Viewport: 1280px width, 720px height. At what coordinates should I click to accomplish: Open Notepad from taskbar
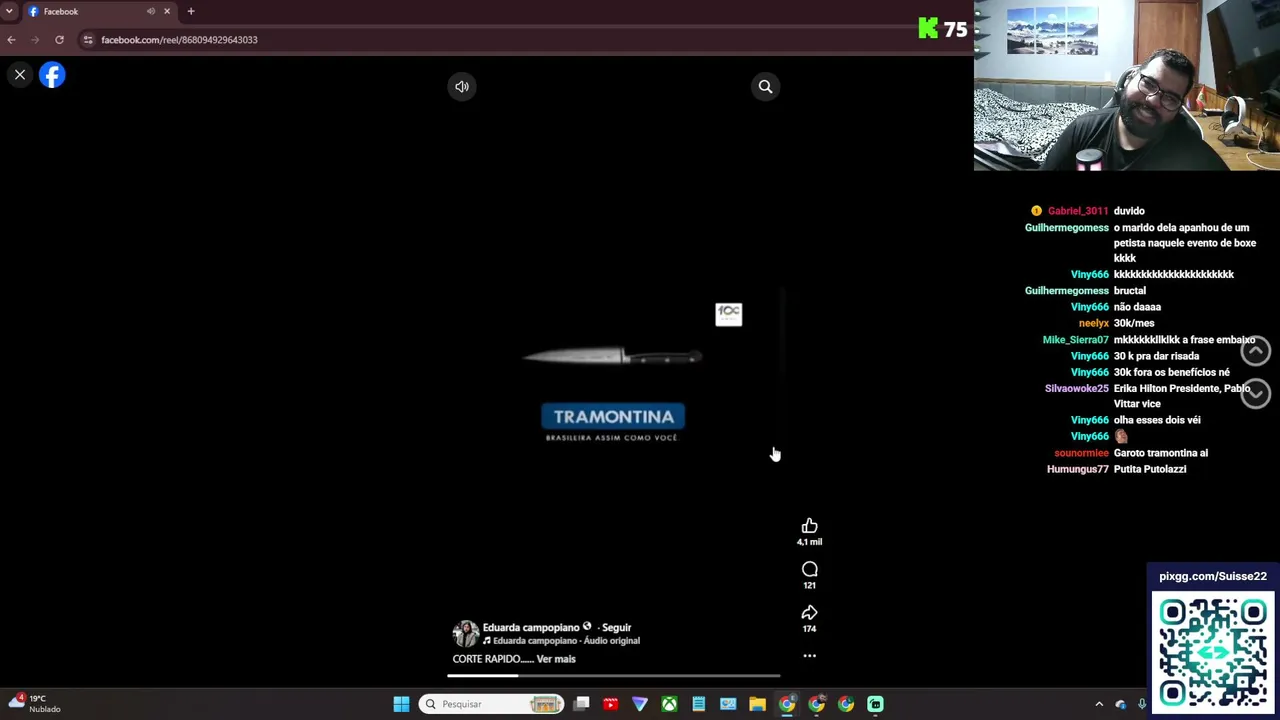(699, 704)
